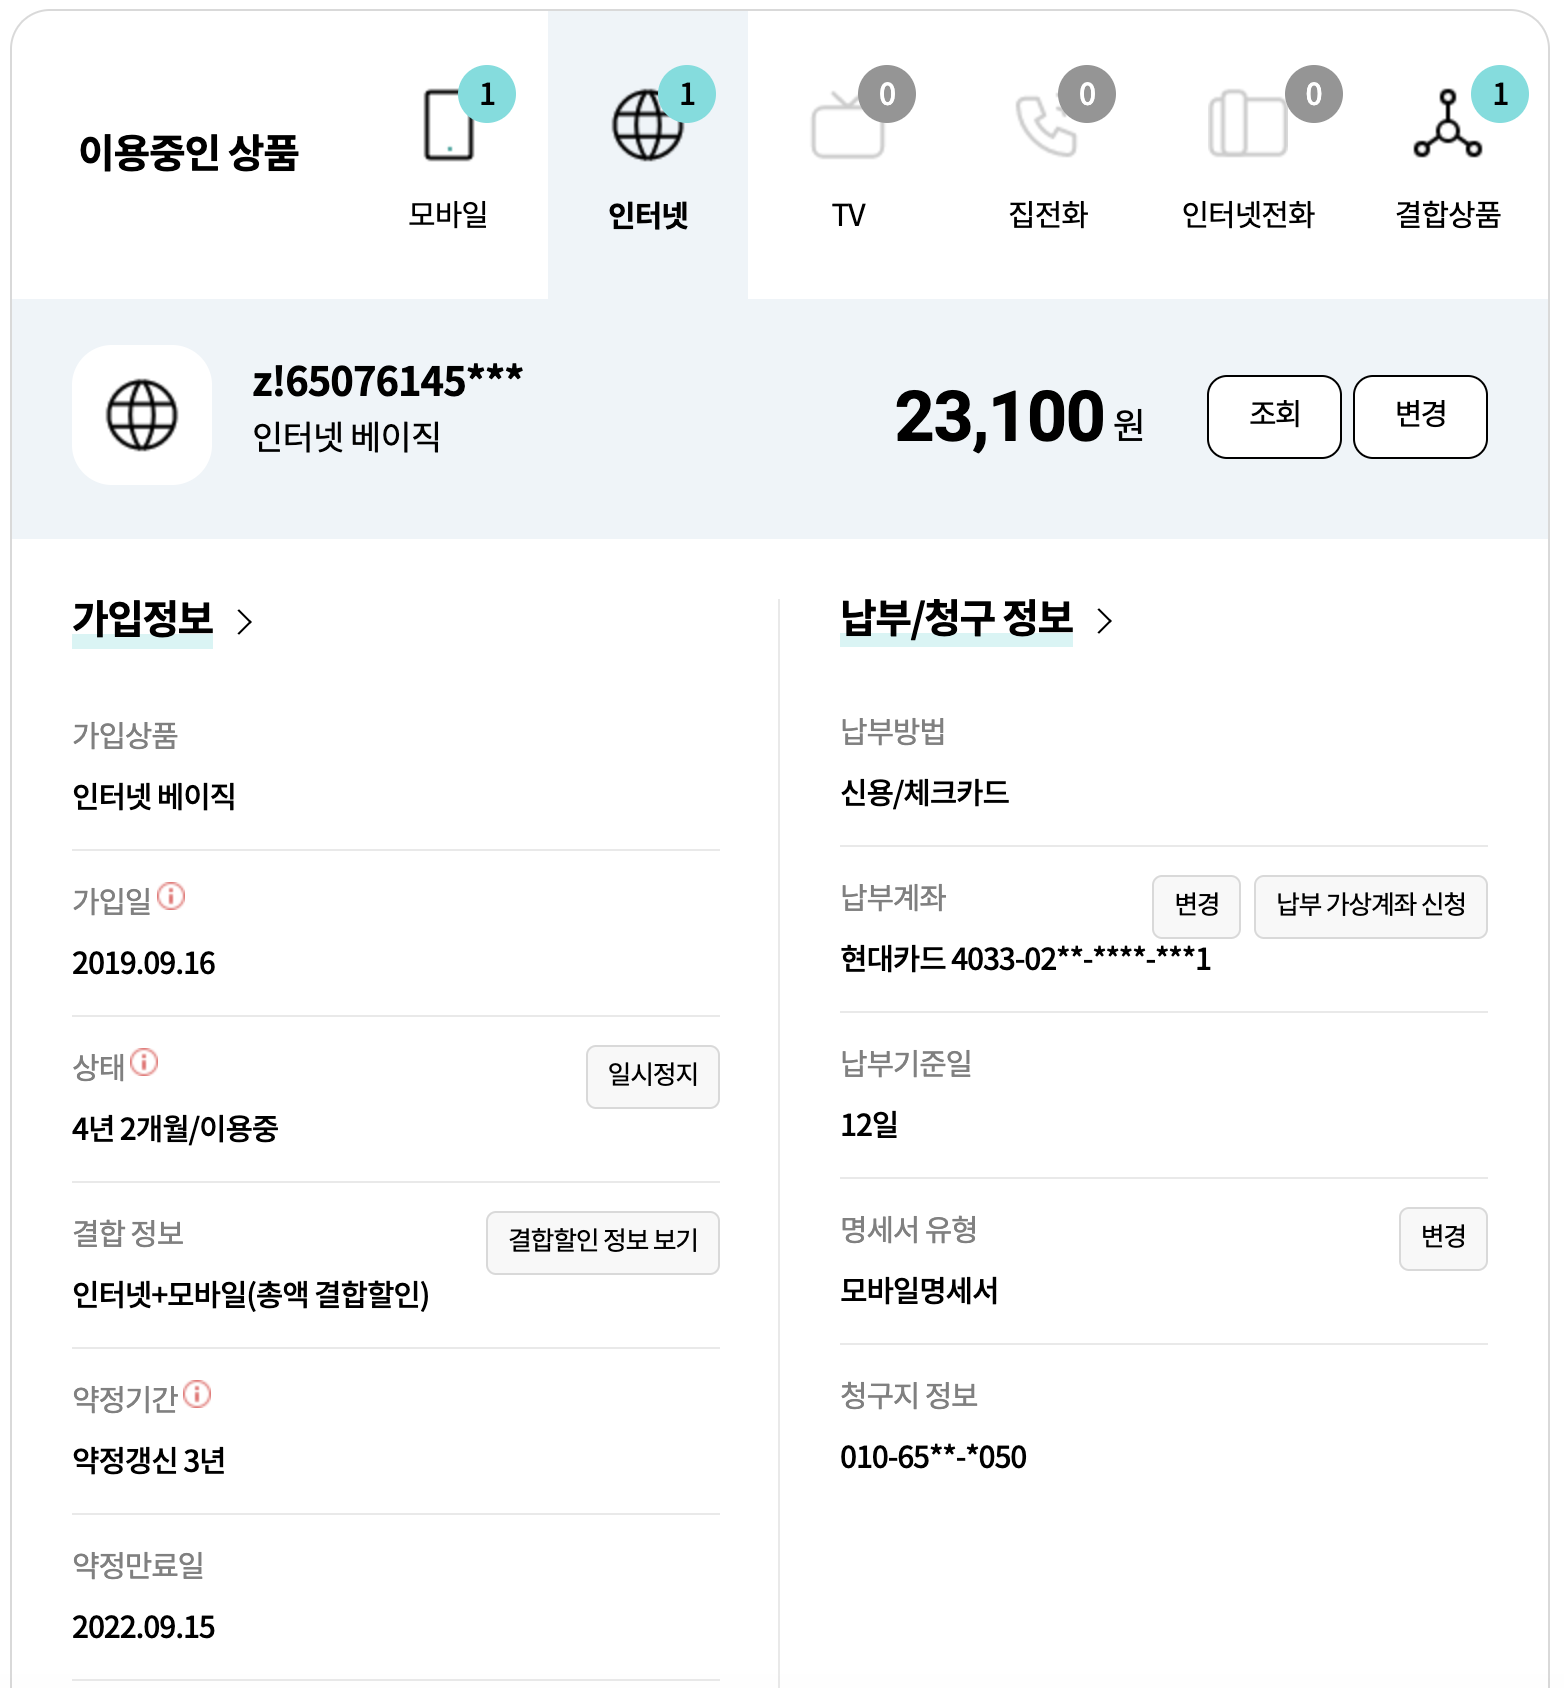Click 납부 가상계좌 신청 button
Screen dimensions: 1564x1688
[1370, 906]
